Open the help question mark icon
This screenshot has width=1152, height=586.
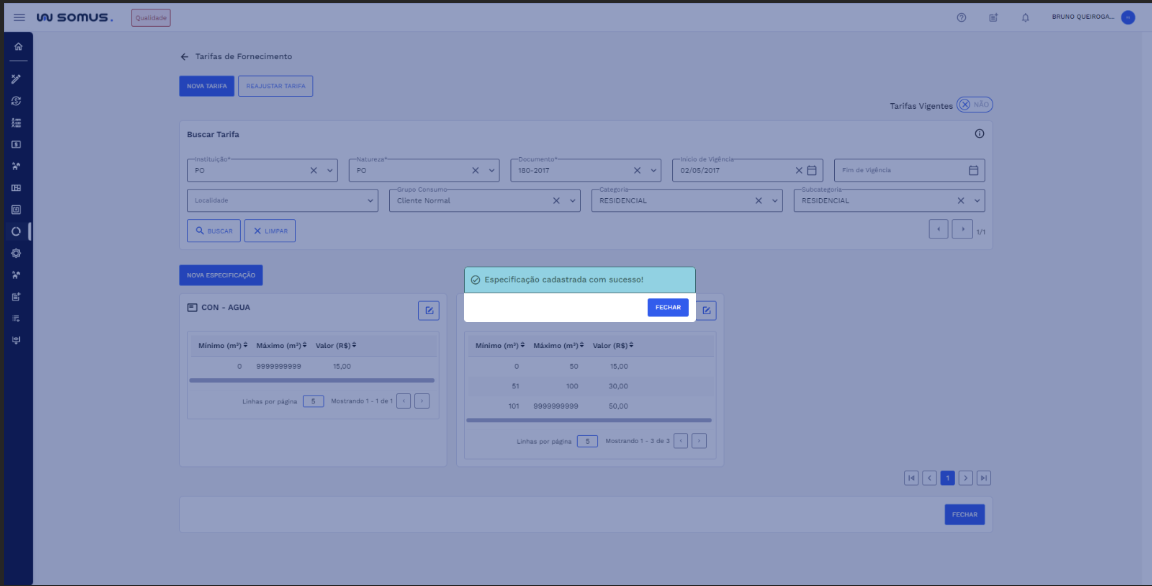(x=961, y=18)
